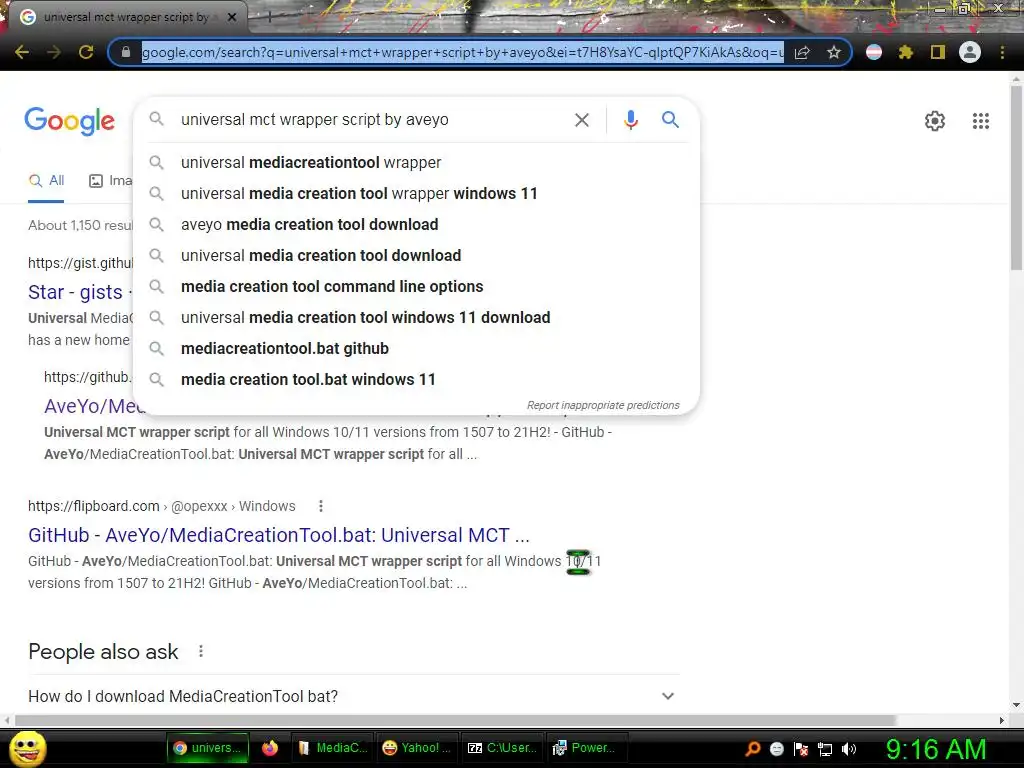This screenshot has height=768, width=1024.
Task: Open the smiley Start button on taskbar
Action: pyautogui.click(x=27, y=748)
